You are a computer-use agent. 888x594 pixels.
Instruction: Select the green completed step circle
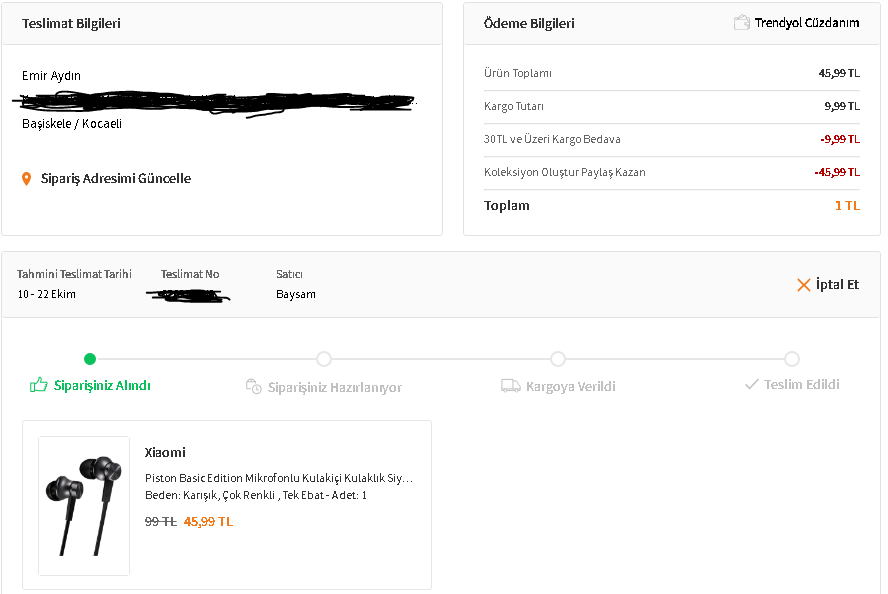coord(90,359)
